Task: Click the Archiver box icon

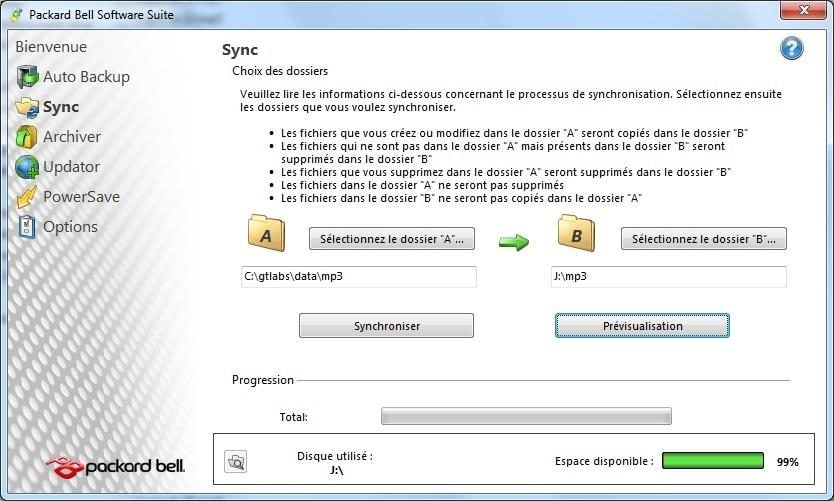Action: pos(27,137)
